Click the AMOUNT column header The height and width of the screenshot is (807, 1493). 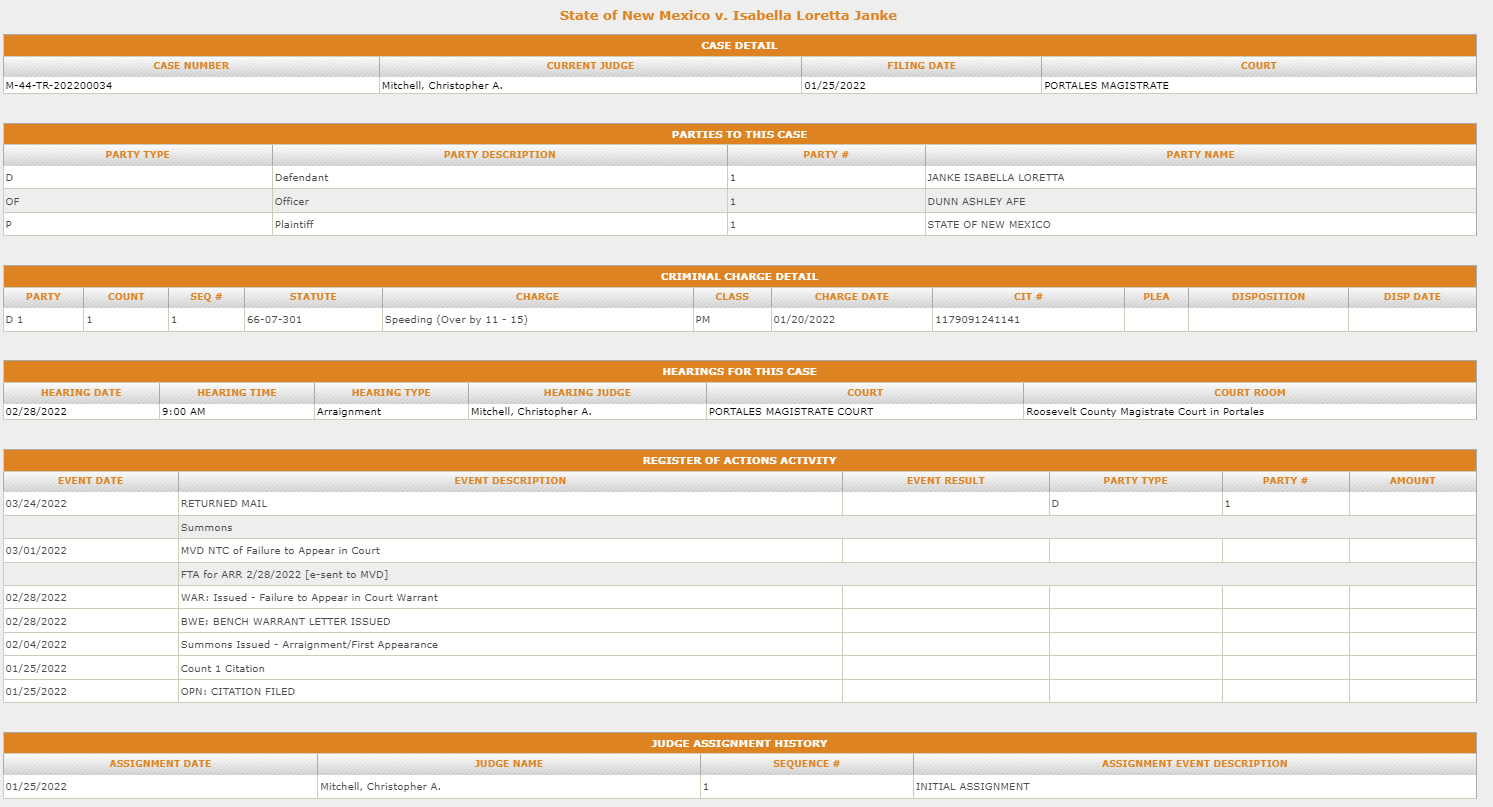coord(1412,481)
